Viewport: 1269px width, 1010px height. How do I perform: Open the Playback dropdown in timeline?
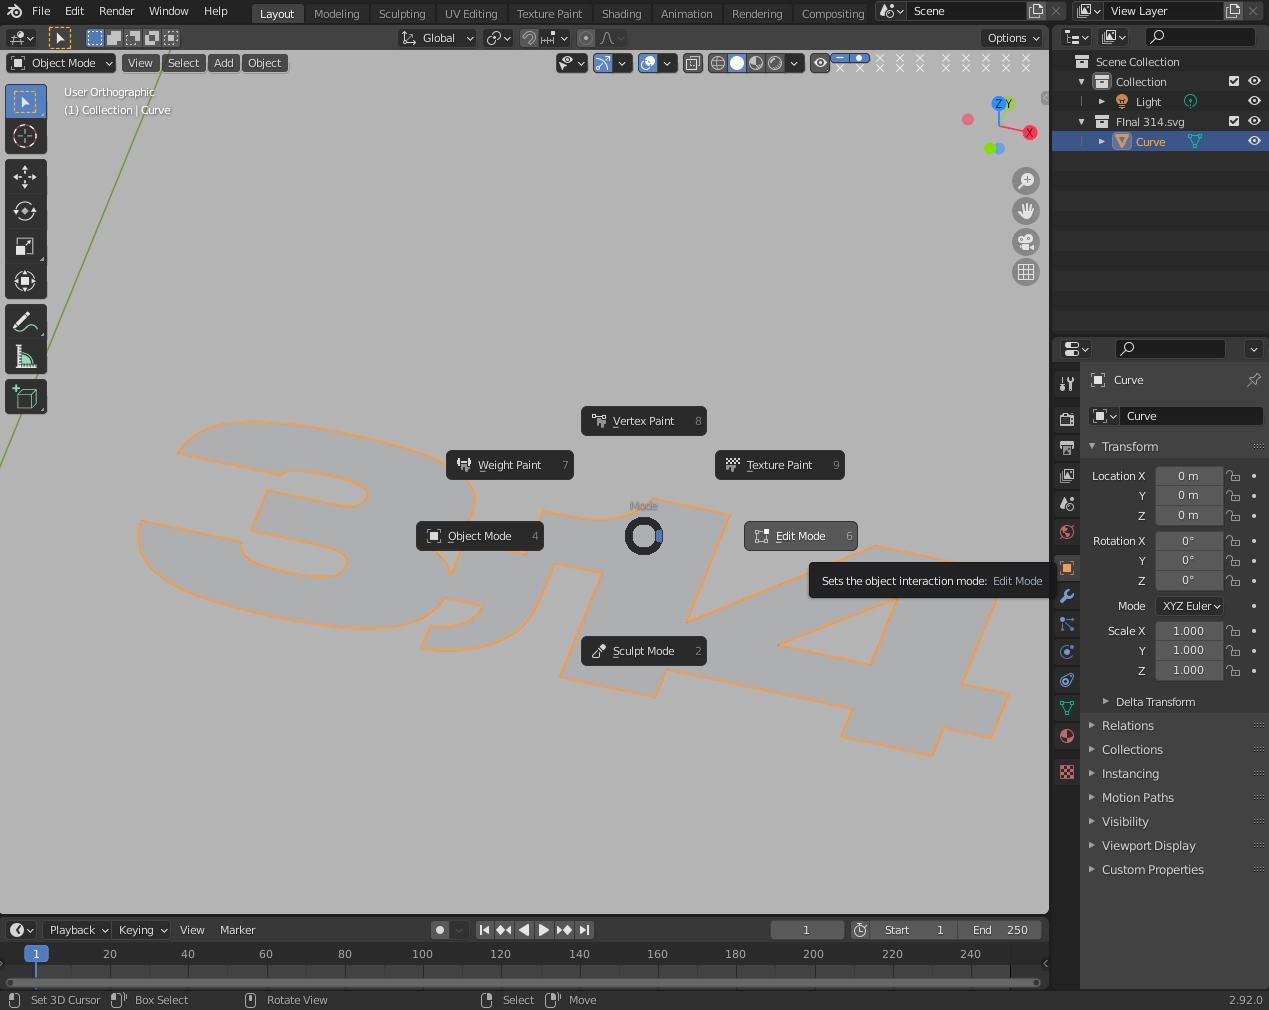click(x=78, y=930)
